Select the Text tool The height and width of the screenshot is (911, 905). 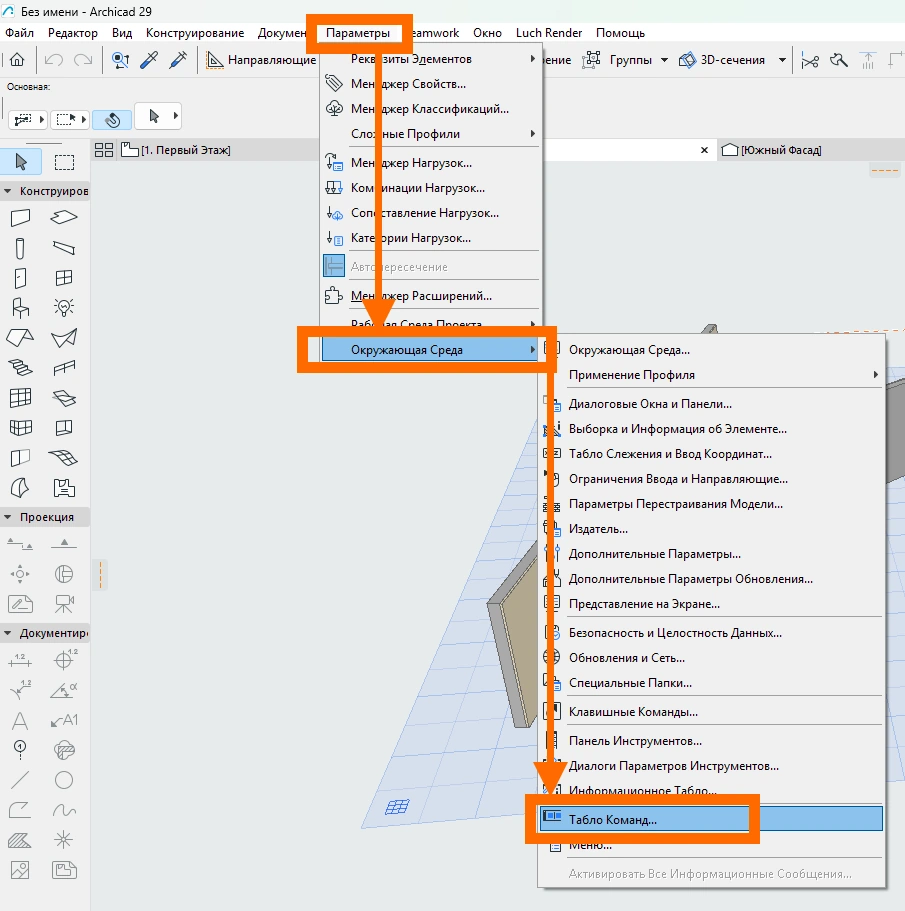(x=20, y=720)
